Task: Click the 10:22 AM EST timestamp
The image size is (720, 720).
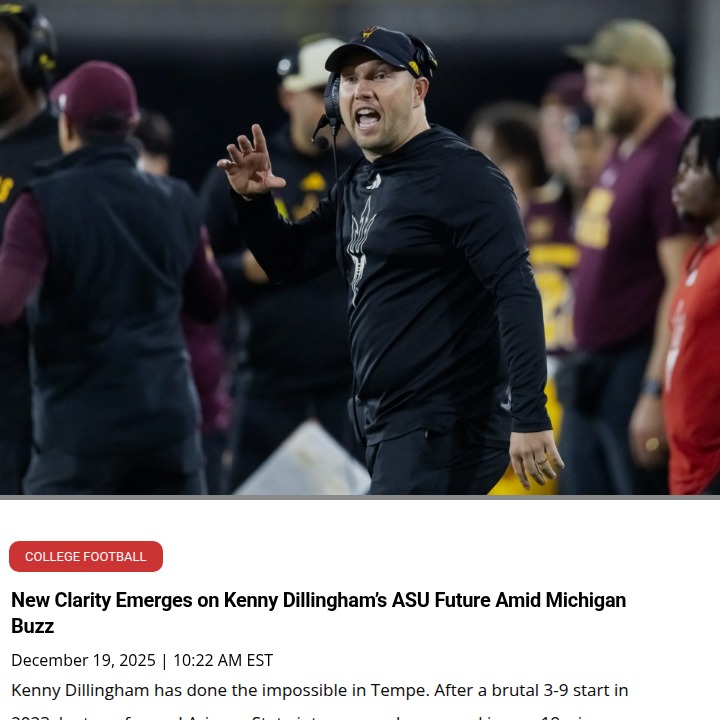Action: [223, 660]
